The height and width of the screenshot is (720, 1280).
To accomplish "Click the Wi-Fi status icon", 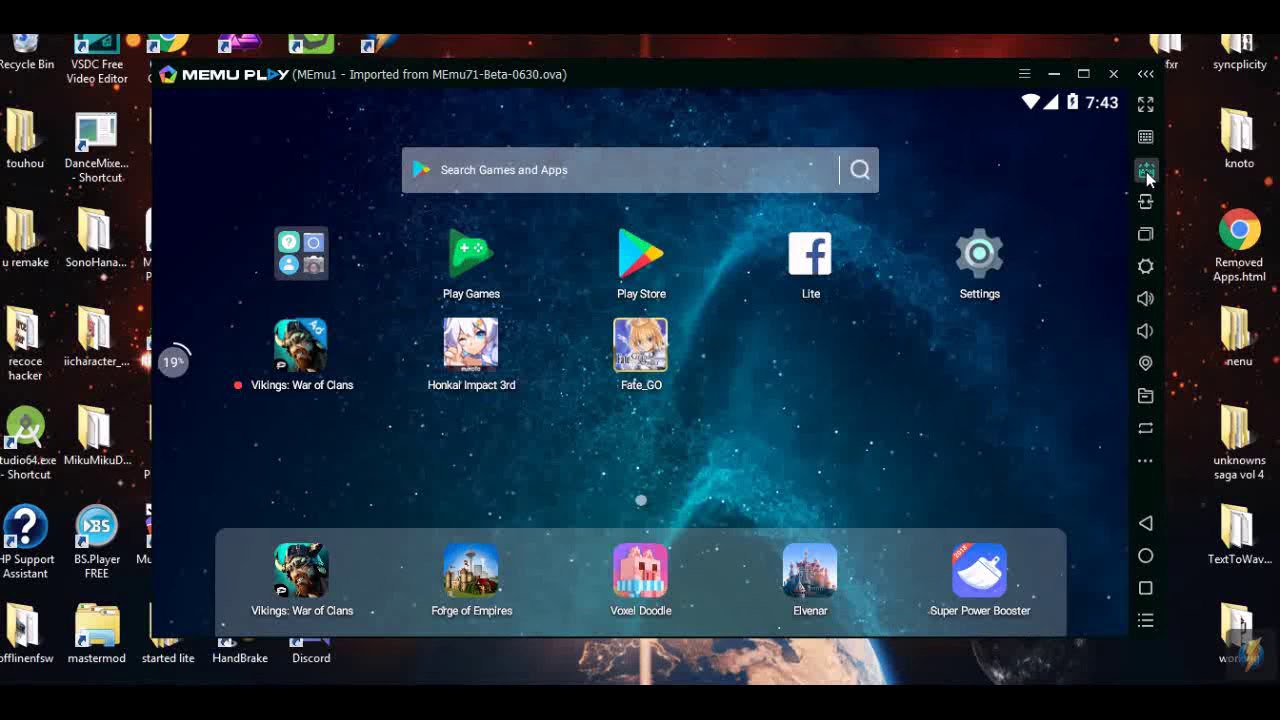I will point(1031,102).
